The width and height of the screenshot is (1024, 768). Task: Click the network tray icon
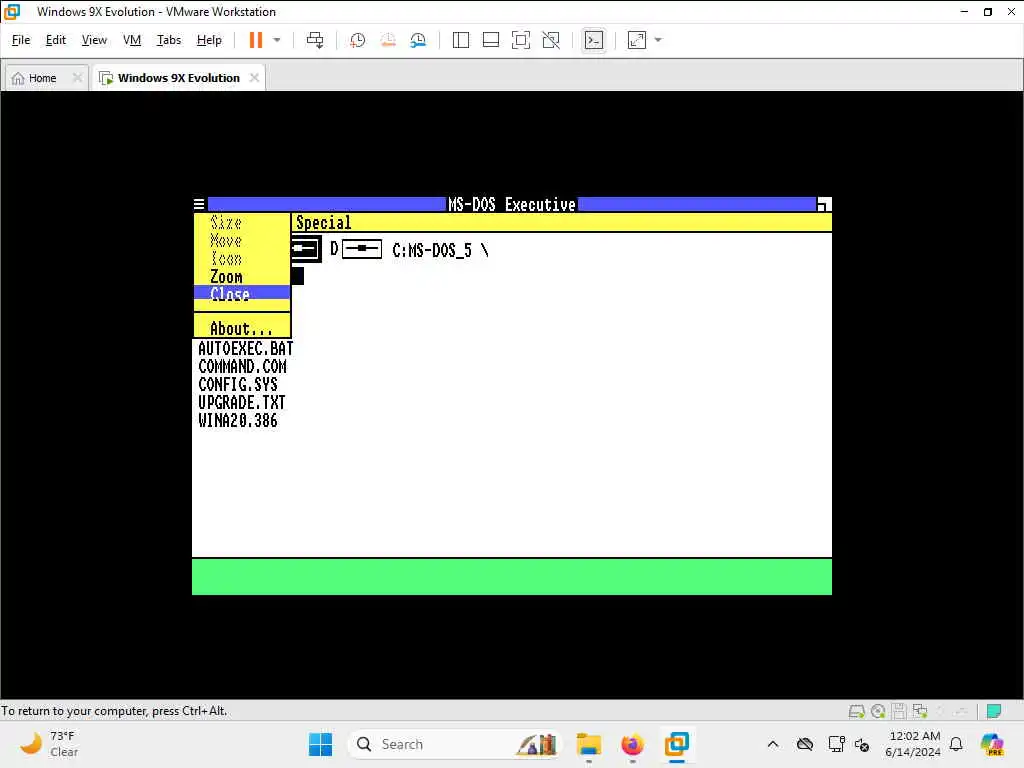tap(836, 744)
